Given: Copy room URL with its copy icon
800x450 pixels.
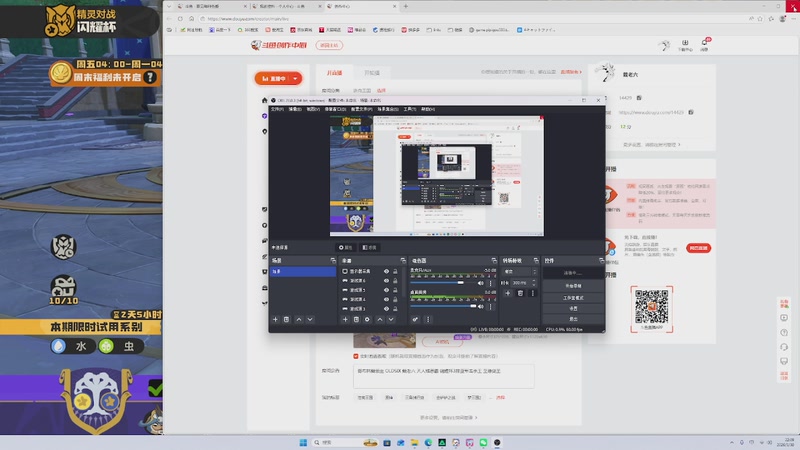Looking at the screenshot, I should point(691,112).
